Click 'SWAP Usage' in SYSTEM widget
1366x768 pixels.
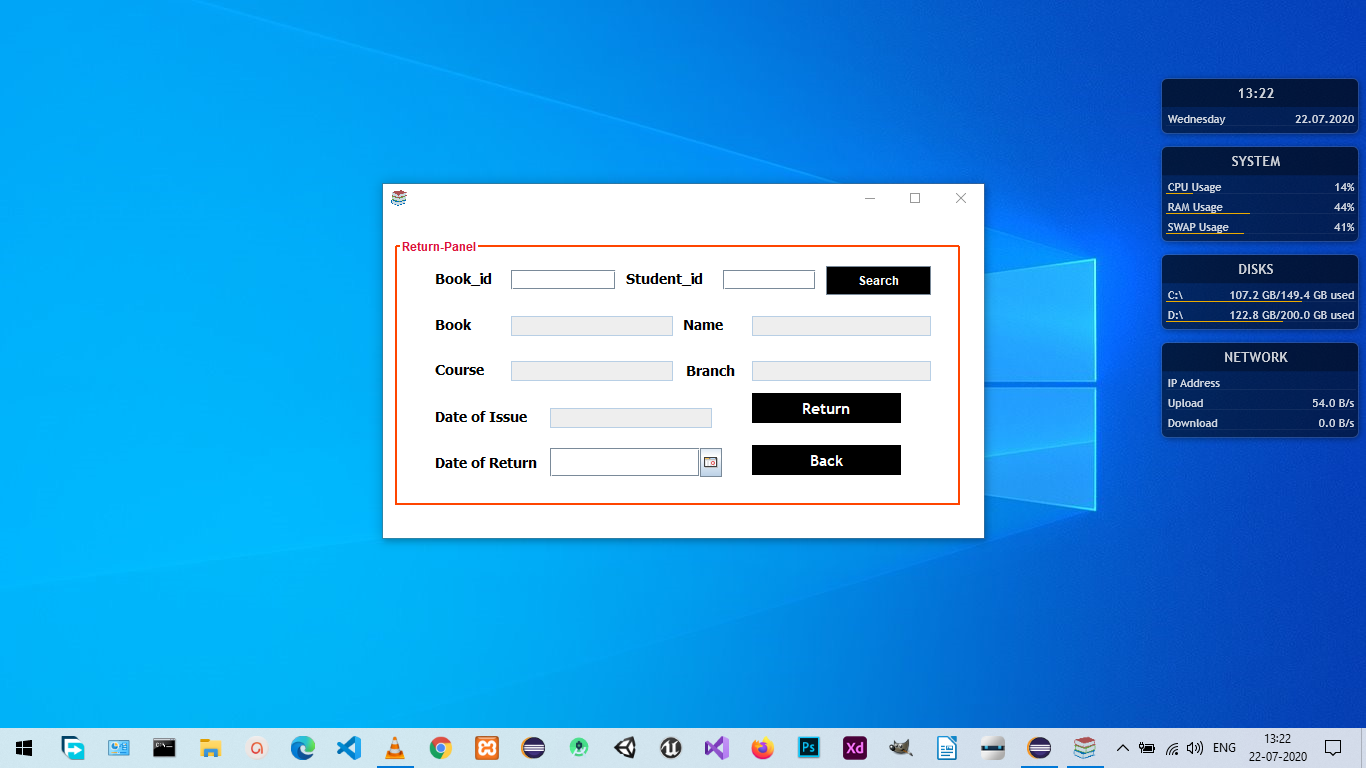point(1198,227)
